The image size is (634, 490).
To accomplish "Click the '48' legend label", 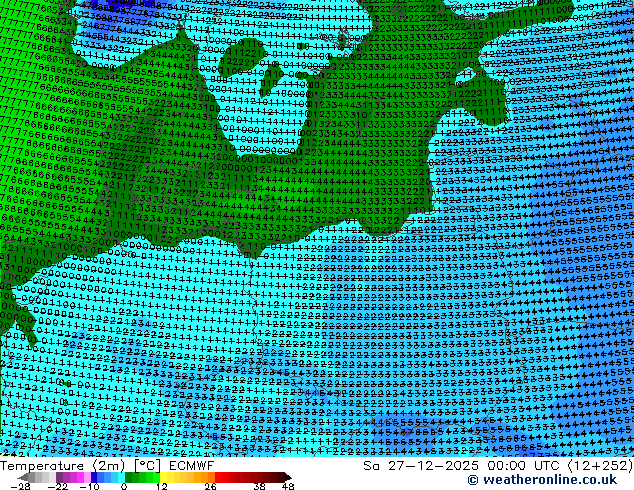I will coord(288,486).
